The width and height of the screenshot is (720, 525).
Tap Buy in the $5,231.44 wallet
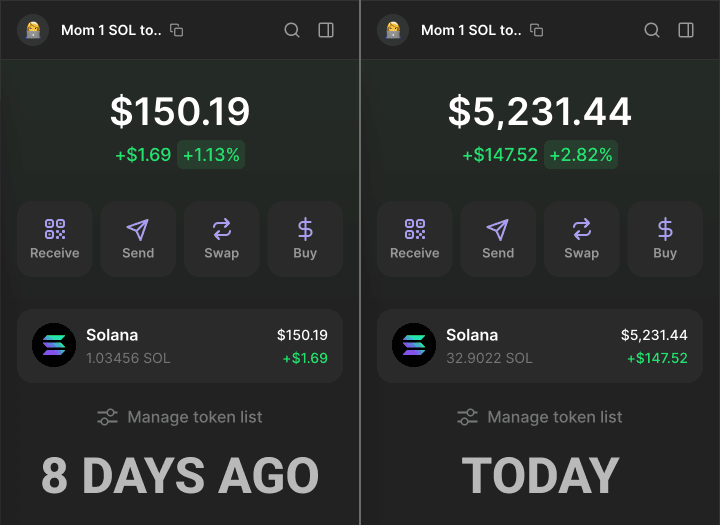[665, 239]
